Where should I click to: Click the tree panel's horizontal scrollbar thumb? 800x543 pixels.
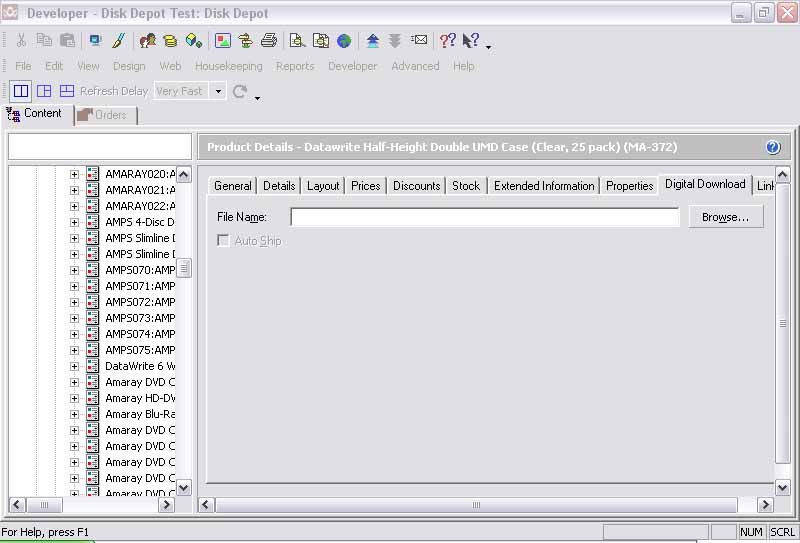[43, 505]
